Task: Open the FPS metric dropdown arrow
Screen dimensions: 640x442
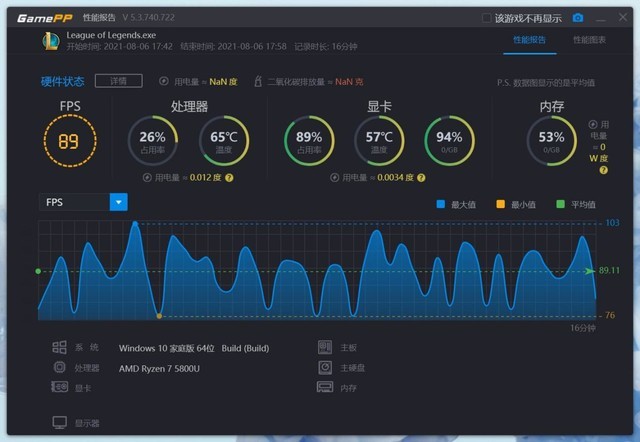Action: pyautogui.click(x=119, y=202)
